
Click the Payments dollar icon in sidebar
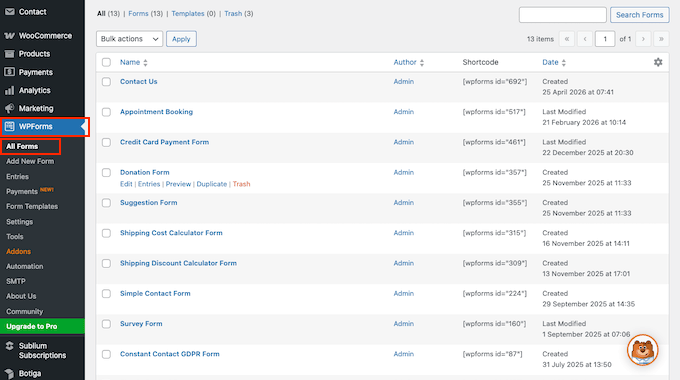(x=10, y=72)
